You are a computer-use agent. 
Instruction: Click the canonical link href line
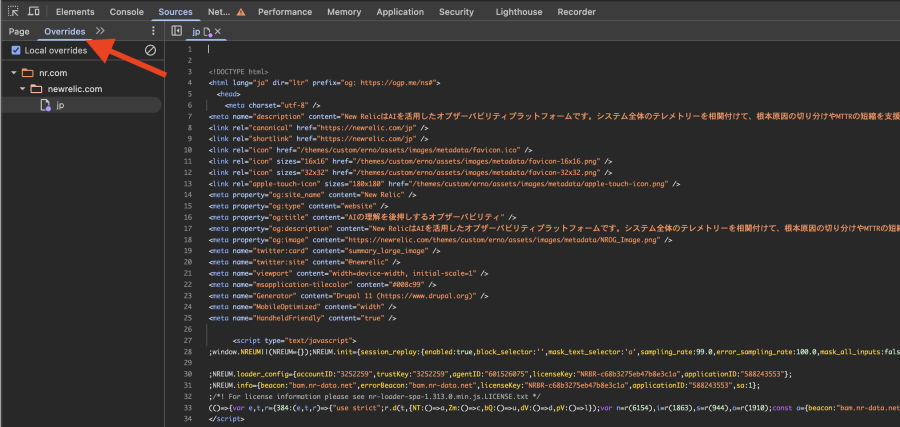point(319,128)
